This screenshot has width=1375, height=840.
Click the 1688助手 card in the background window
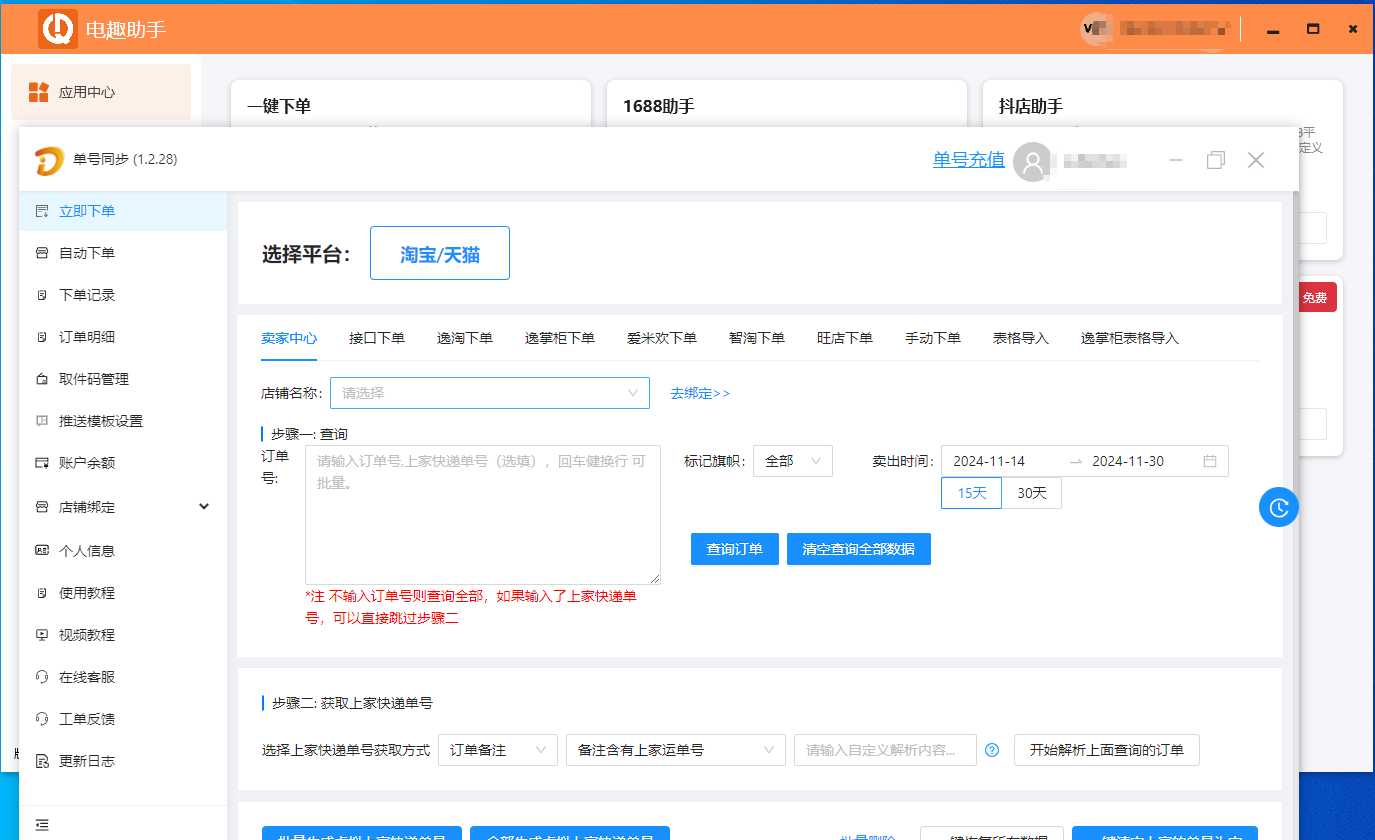pos(787,105)
